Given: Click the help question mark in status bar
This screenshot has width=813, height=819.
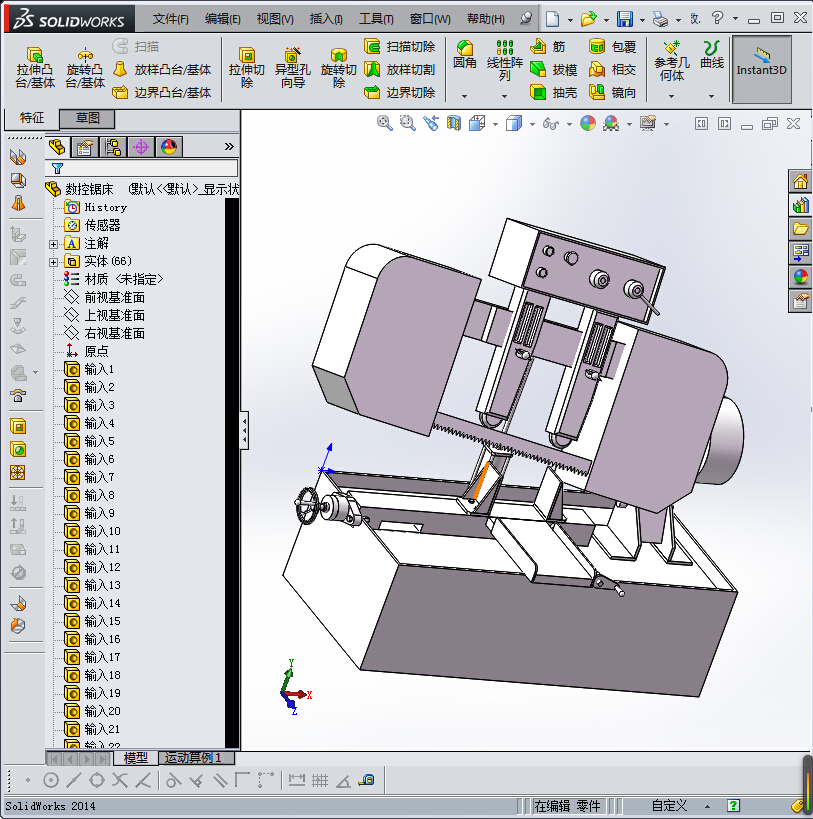Looking at the screenshot, I should 733,805.
